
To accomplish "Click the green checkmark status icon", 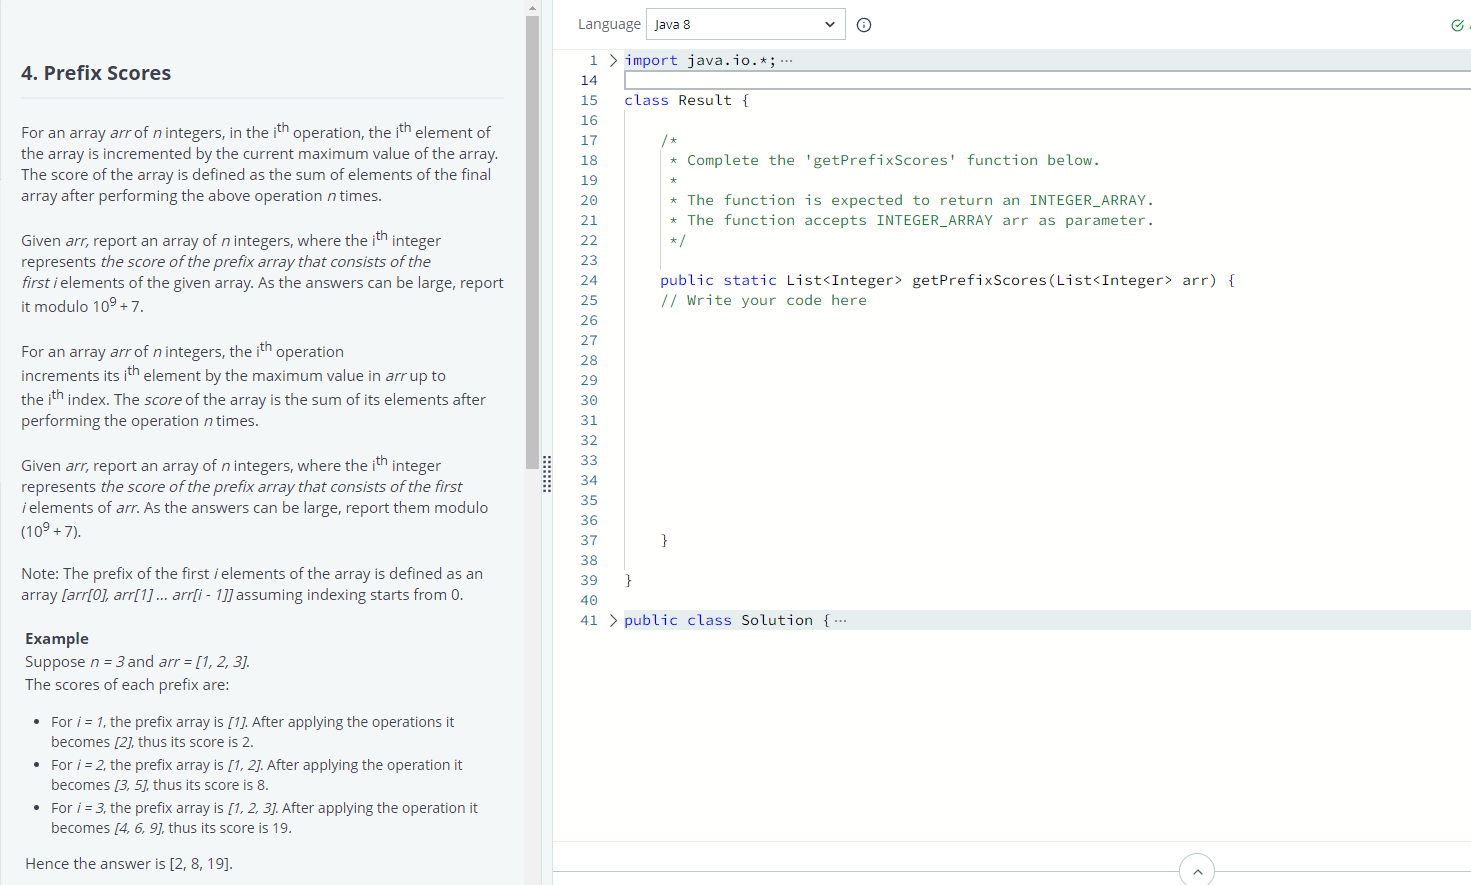I will tap(1457, 25).
